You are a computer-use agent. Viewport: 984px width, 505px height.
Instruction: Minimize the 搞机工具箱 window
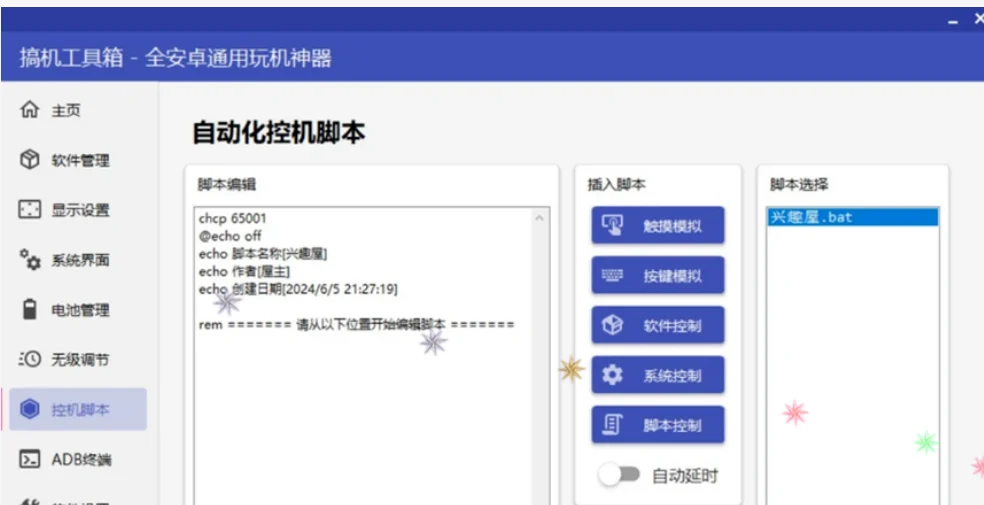953,21
